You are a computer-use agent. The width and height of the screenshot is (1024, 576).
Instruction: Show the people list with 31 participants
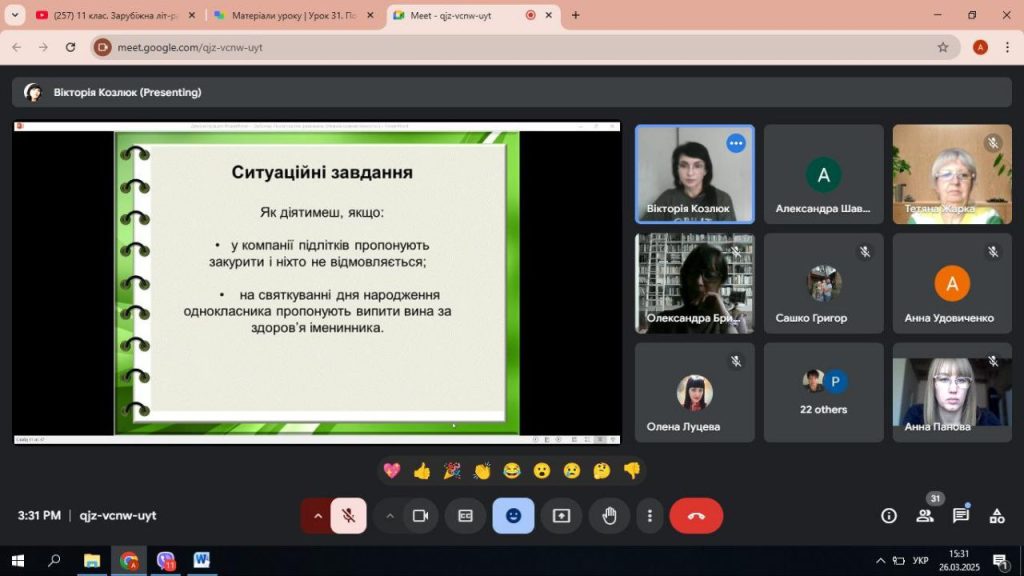tap(925, 516)
